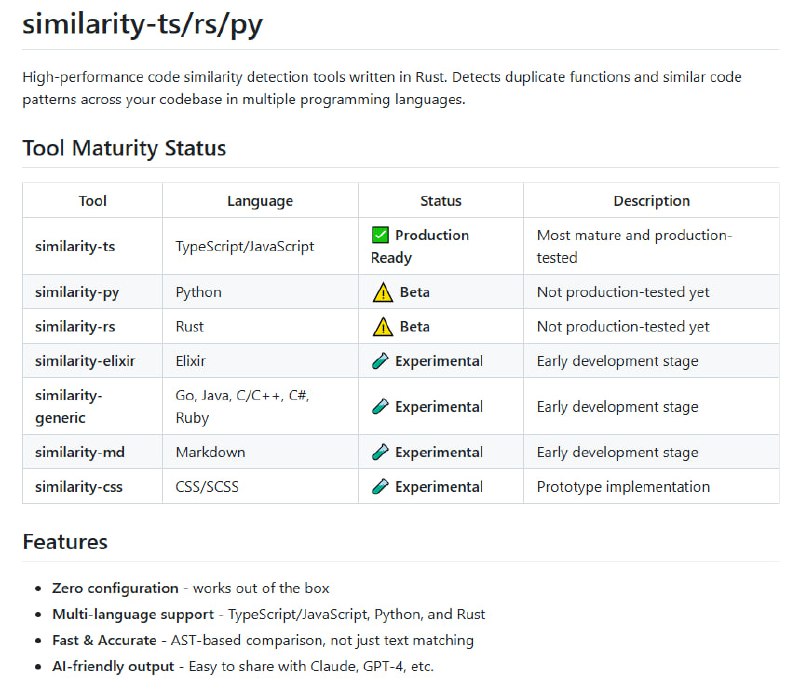Click the Features section heading

point(64,542)
